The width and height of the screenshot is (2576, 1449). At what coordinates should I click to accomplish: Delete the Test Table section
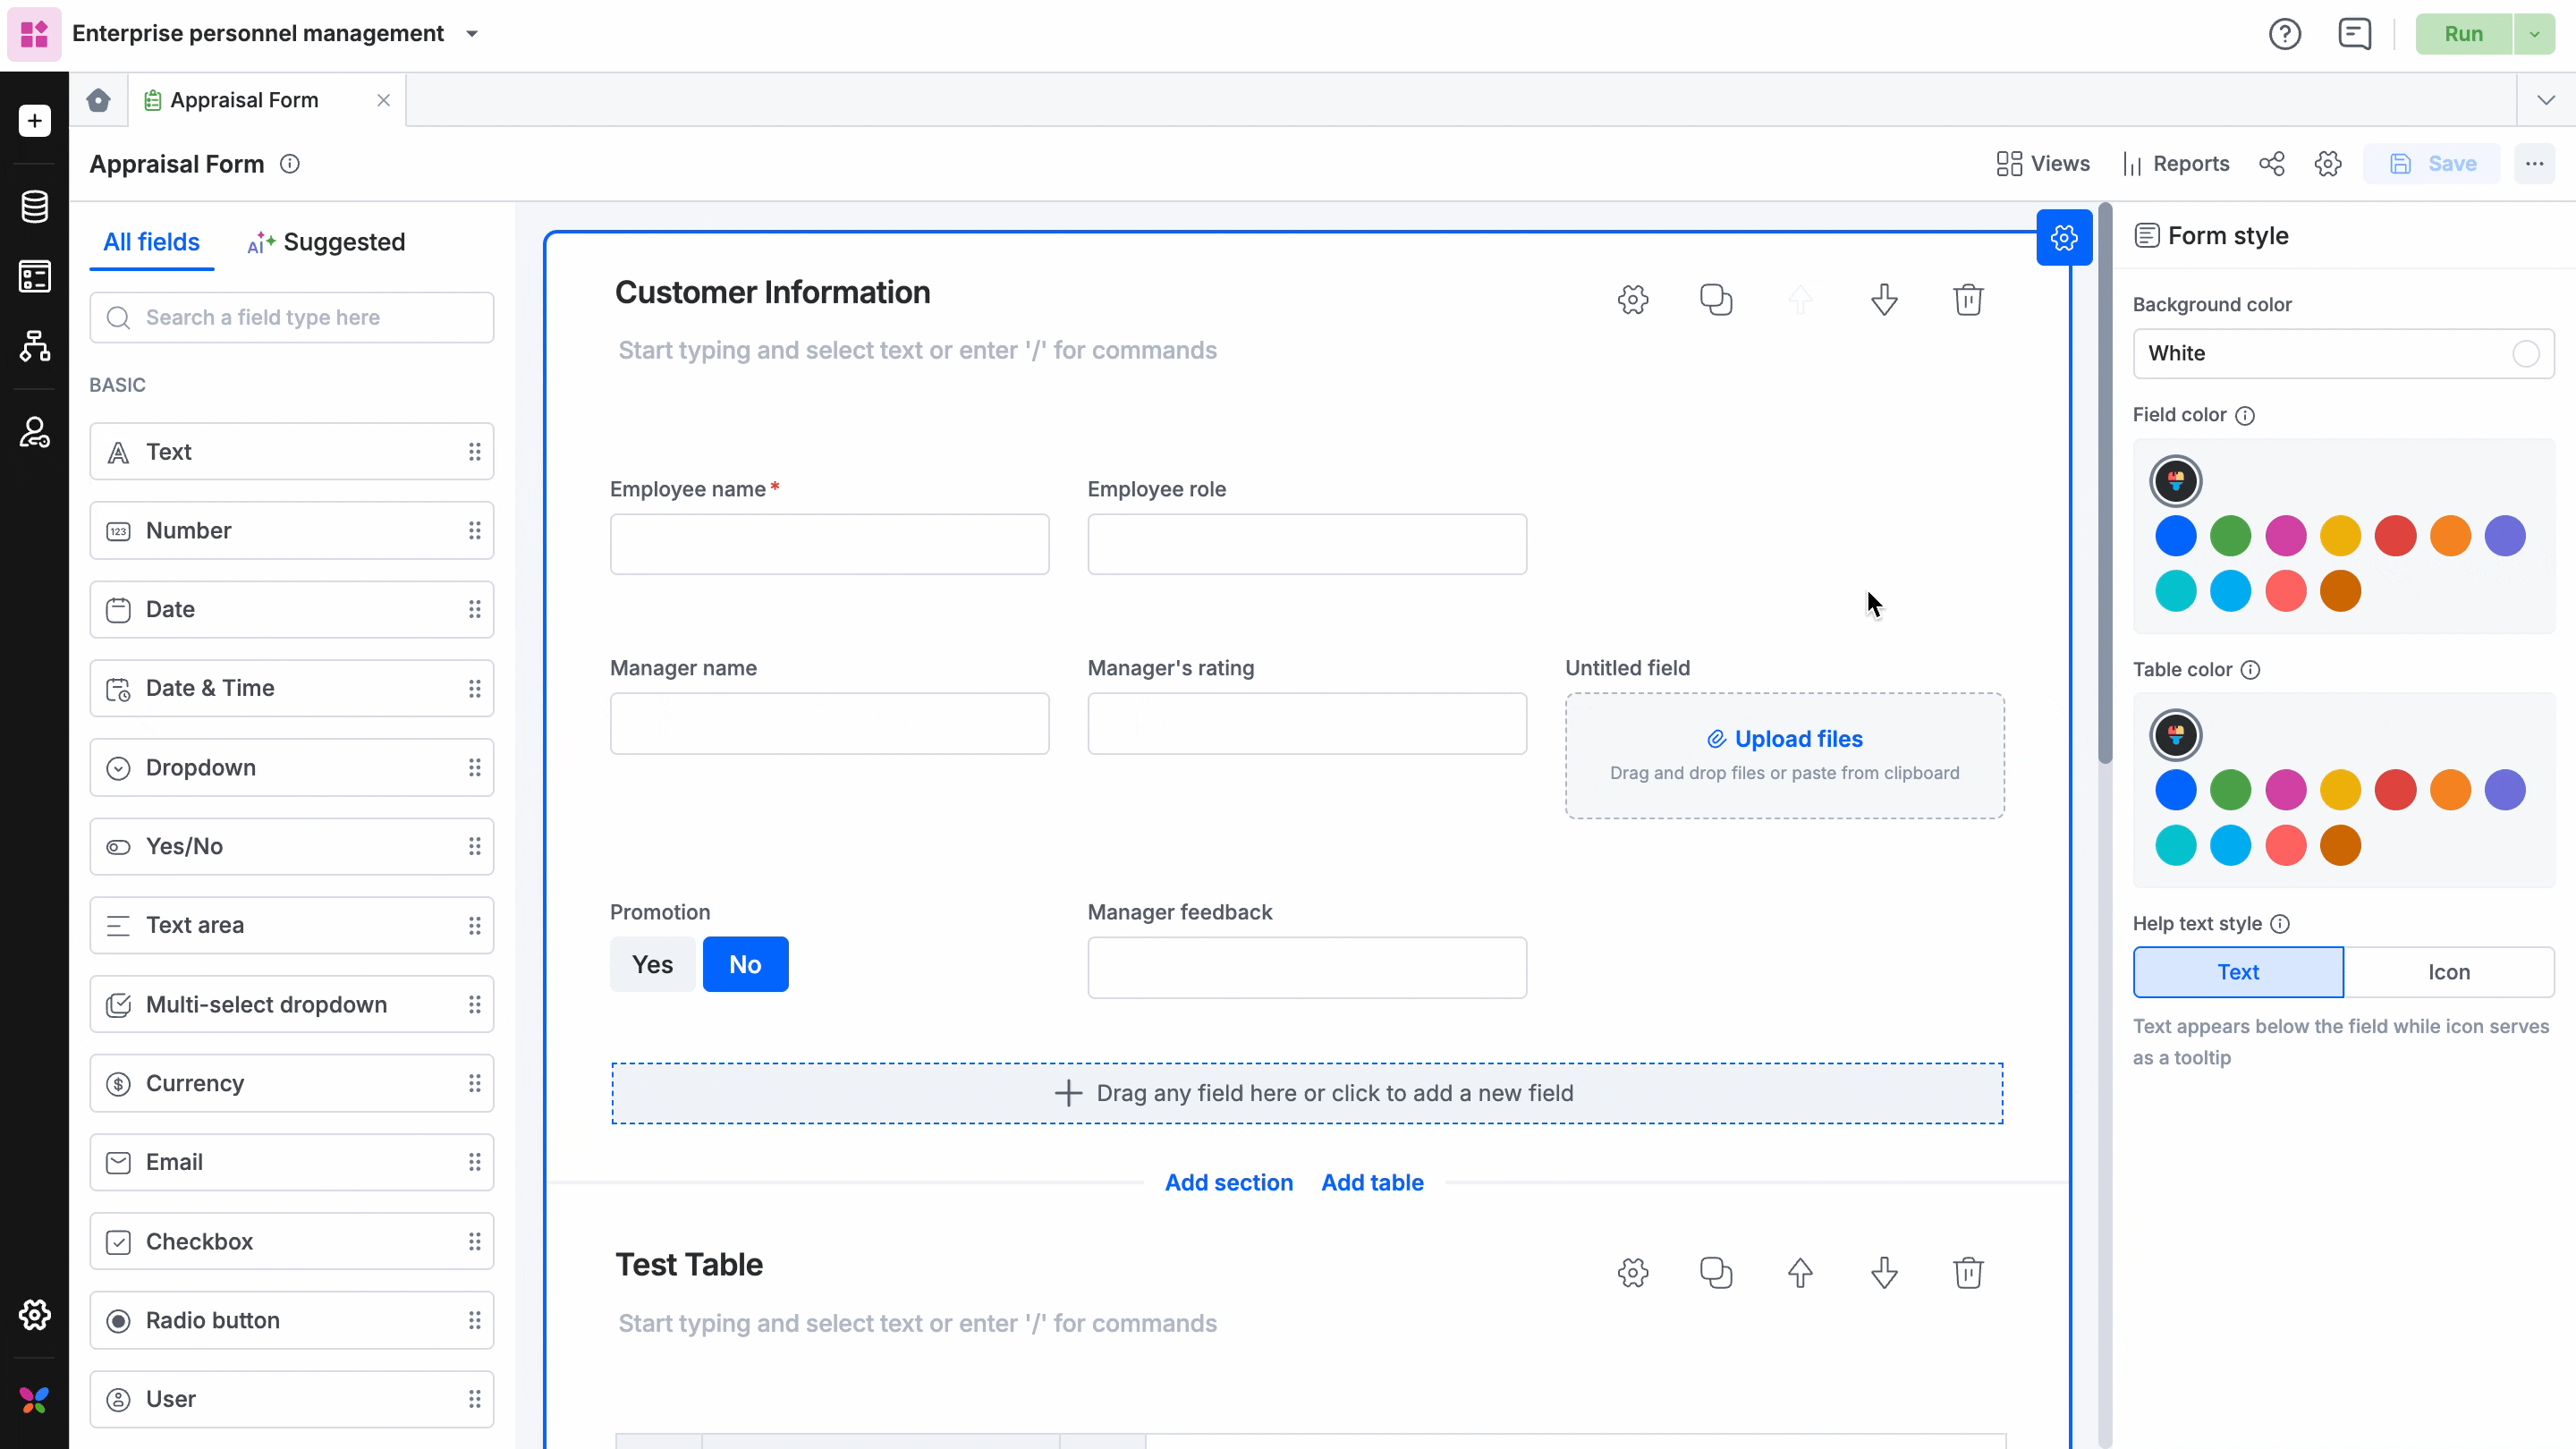point(1968,1273)
